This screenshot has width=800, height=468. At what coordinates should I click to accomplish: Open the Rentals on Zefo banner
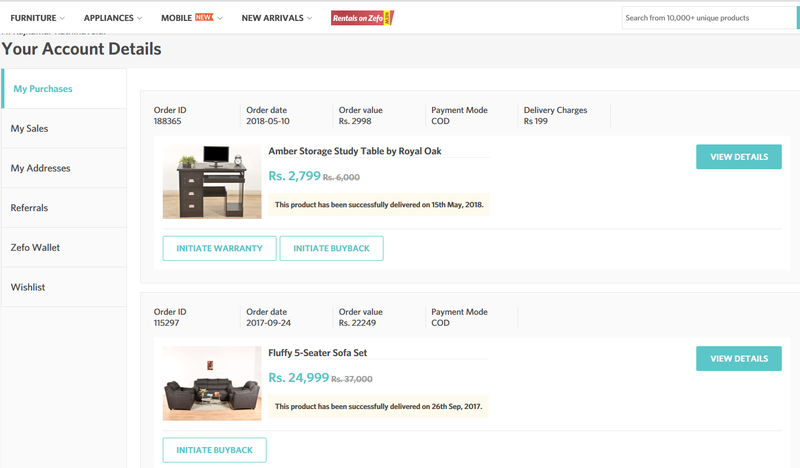[362, 18]
